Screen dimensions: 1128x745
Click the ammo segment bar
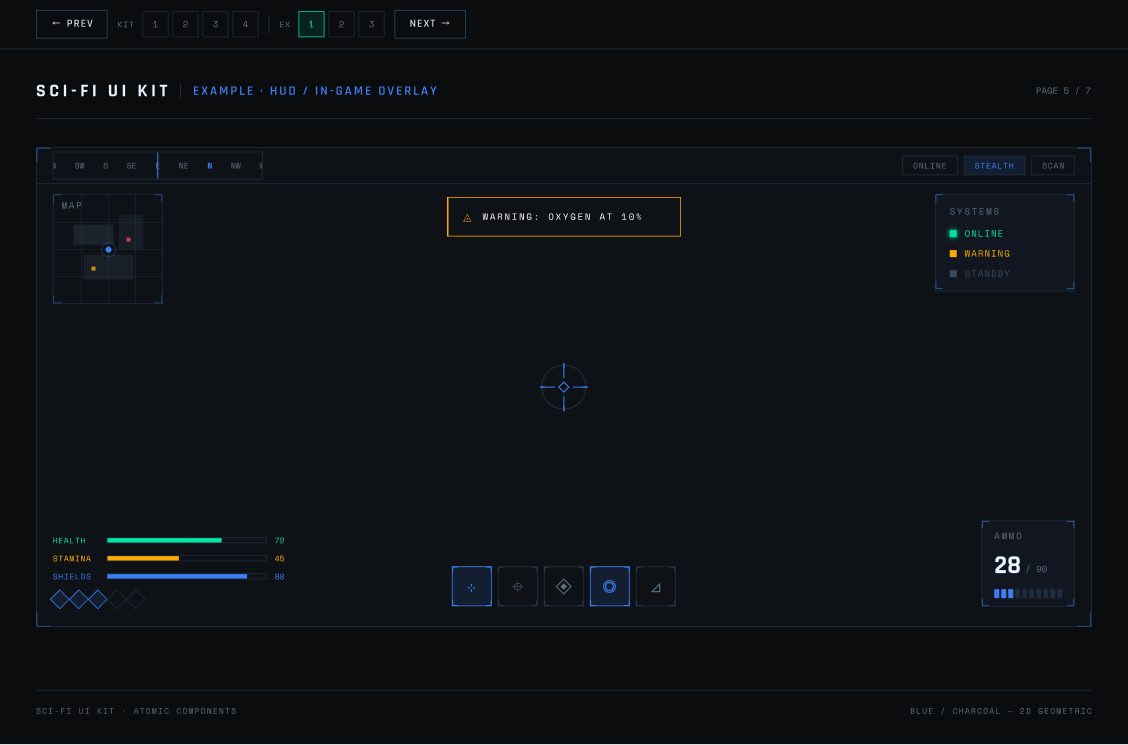click(1028, 593)
